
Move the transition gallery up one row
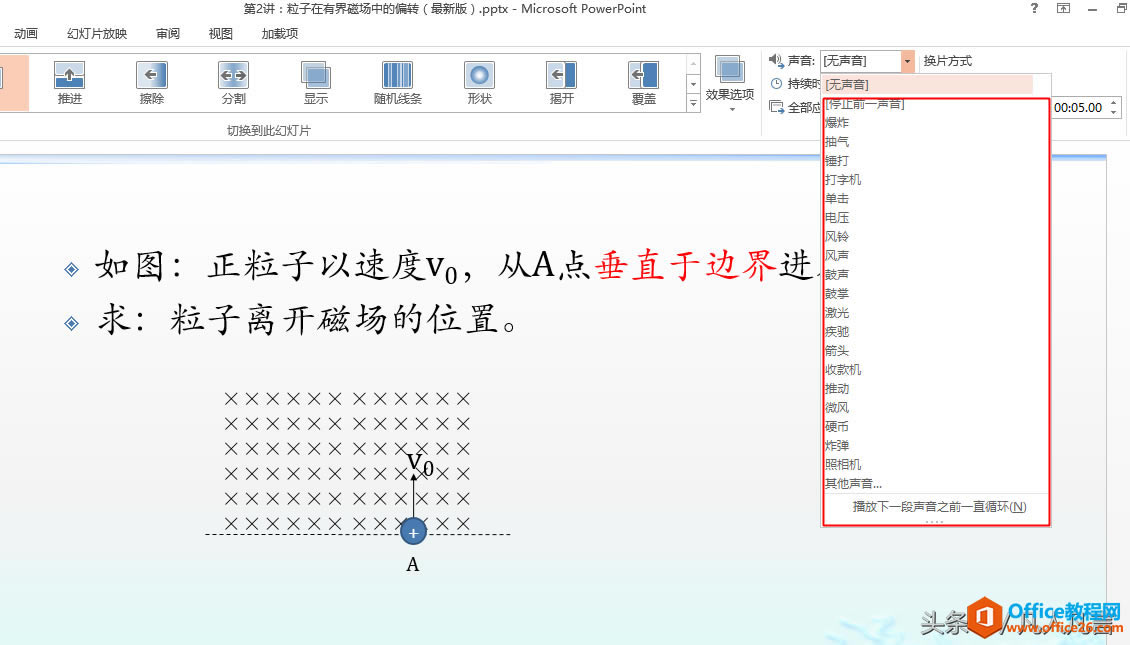coord(693,64)
